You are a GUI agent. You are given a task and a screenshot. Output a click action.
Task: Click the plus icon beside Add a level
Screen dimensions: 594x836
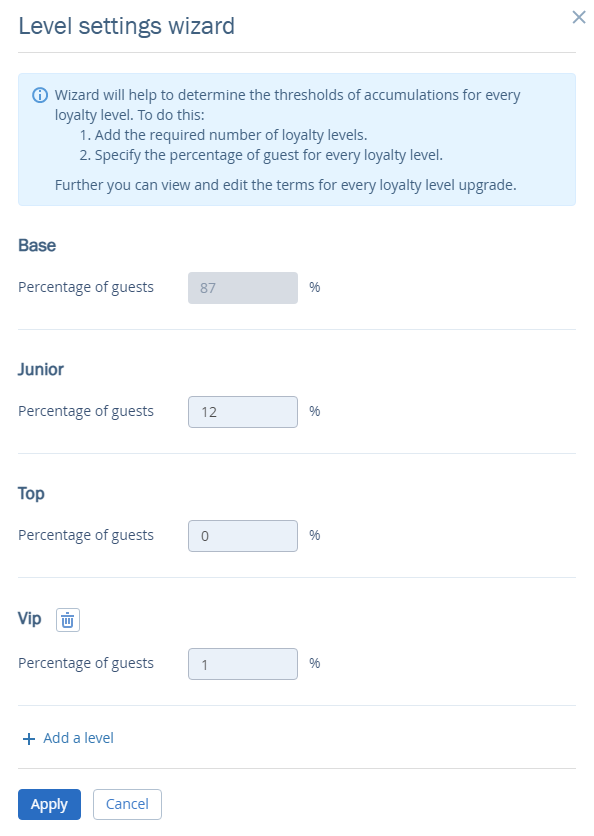click(29, 738)
